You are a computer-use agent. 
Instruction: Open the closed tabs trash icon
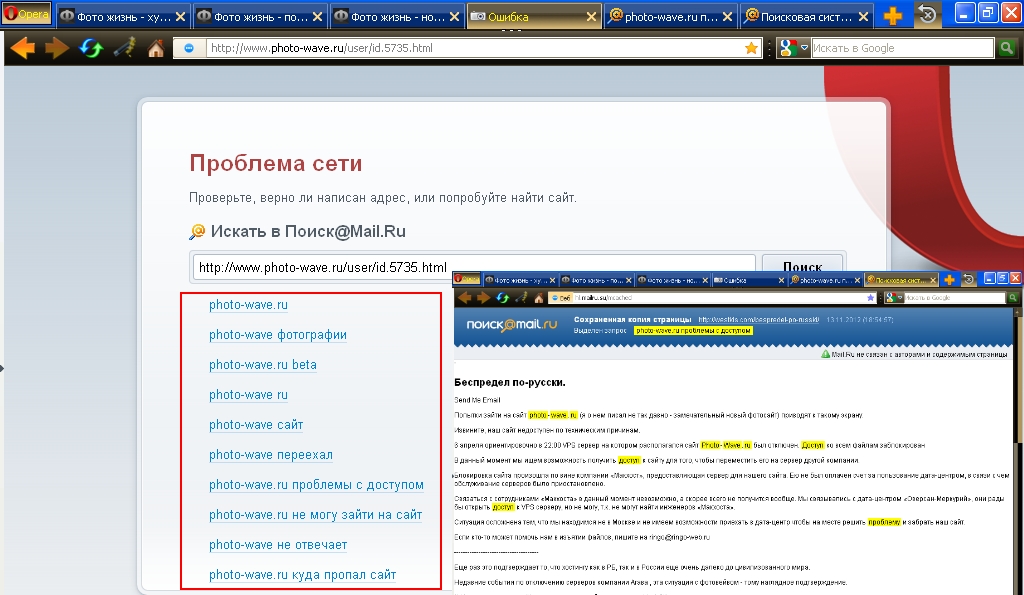tap(927, 16)
